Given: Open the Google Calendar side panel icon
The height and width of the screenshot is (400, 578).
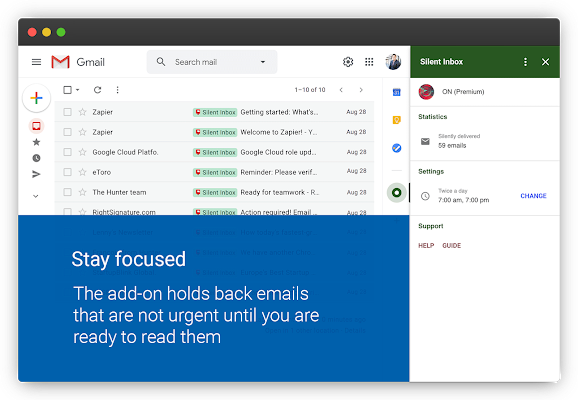Looking at the screenshot, I should tap(397, 92).
